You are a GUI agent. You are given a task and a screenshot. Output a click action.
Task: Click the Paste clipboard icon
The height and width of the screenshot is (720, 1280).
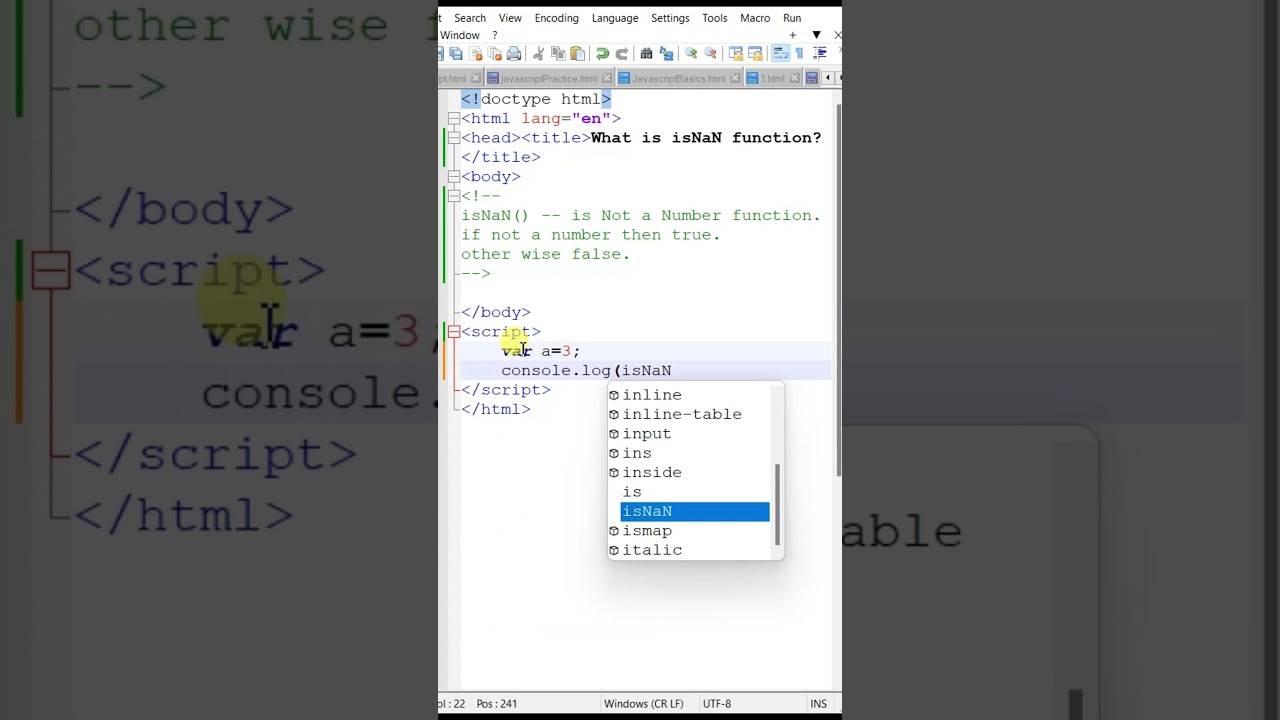(578, 53)
